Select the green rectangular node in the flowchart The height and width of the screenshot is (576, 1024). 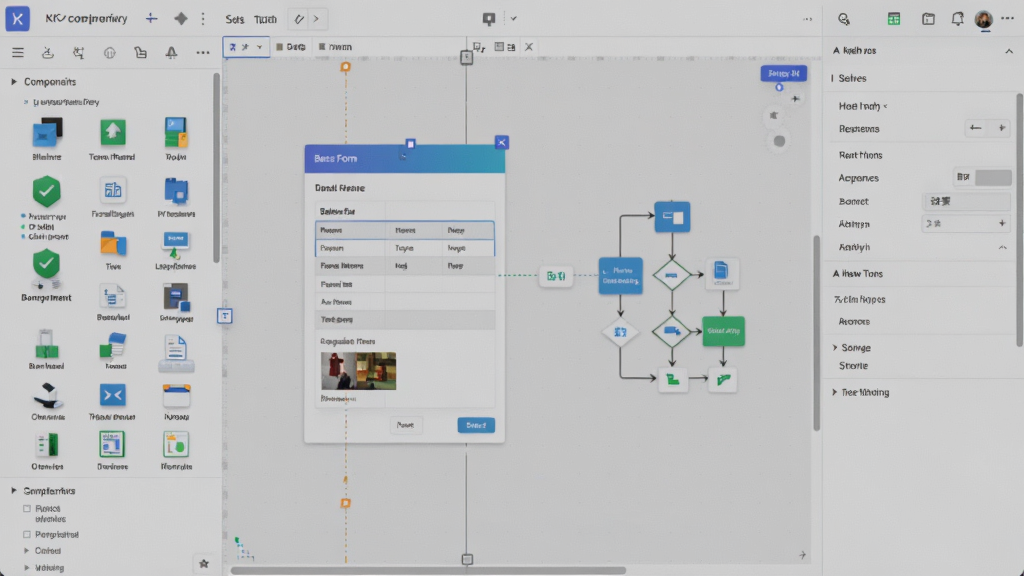(723, 331)
